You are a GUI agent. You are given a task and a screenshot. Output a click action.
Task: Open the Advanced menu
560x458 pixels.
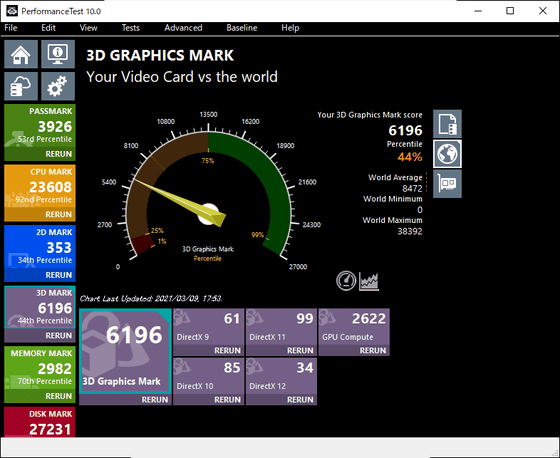[183, 28]
